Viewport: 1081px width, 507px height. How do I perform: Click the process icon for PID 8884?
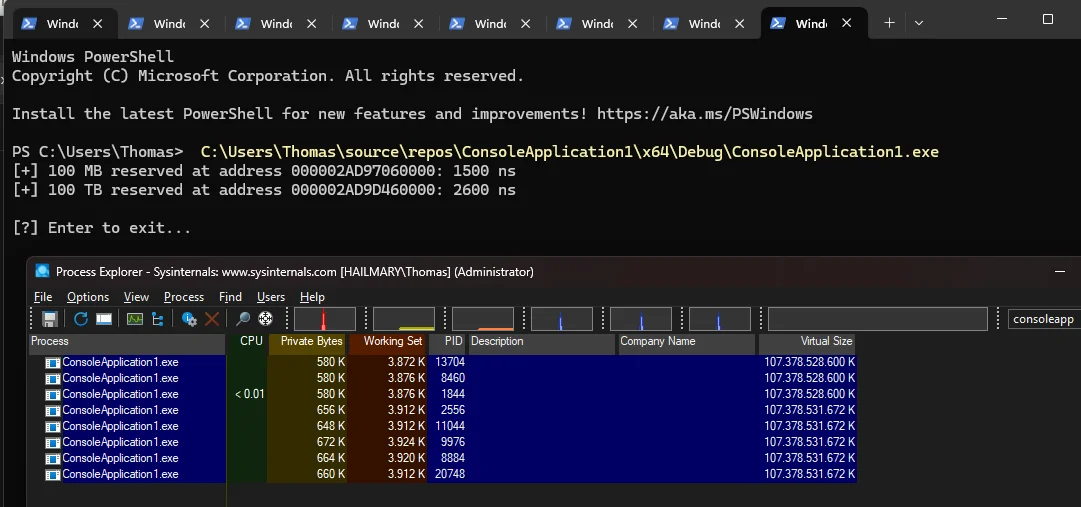(x=52, y=458)
